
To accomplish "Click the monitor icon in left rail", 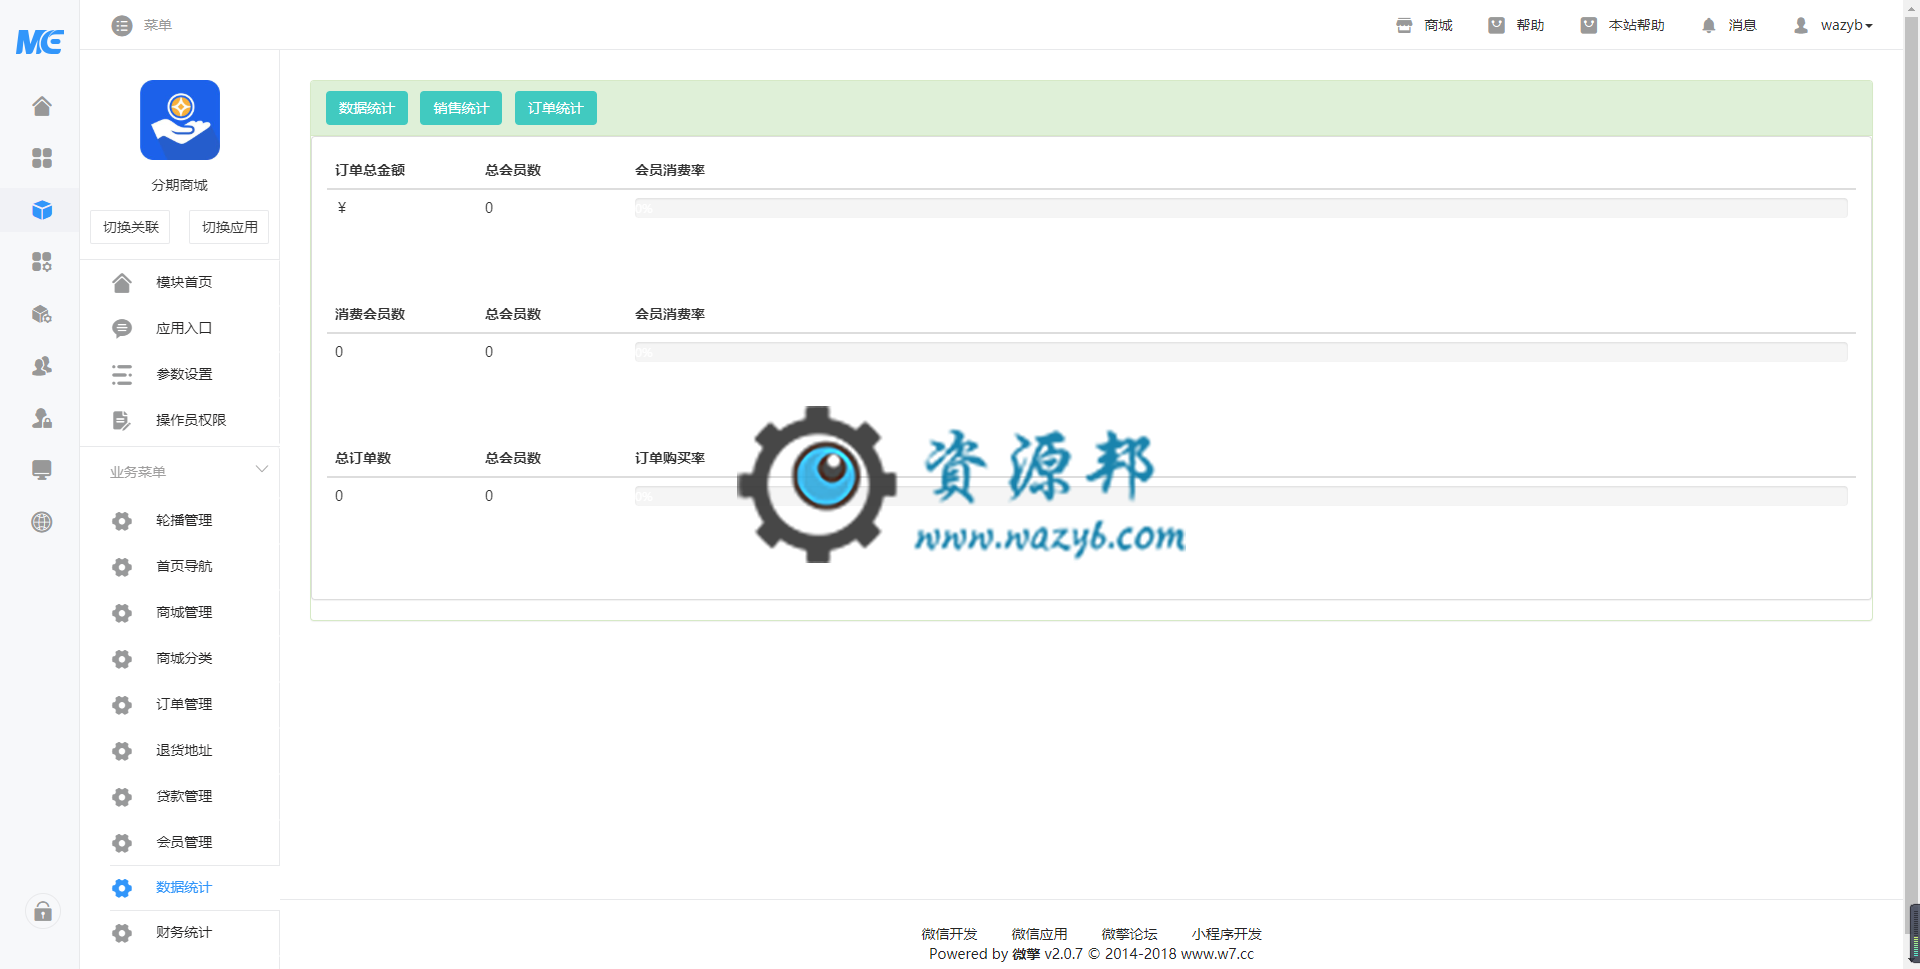I will coord(41,470).
